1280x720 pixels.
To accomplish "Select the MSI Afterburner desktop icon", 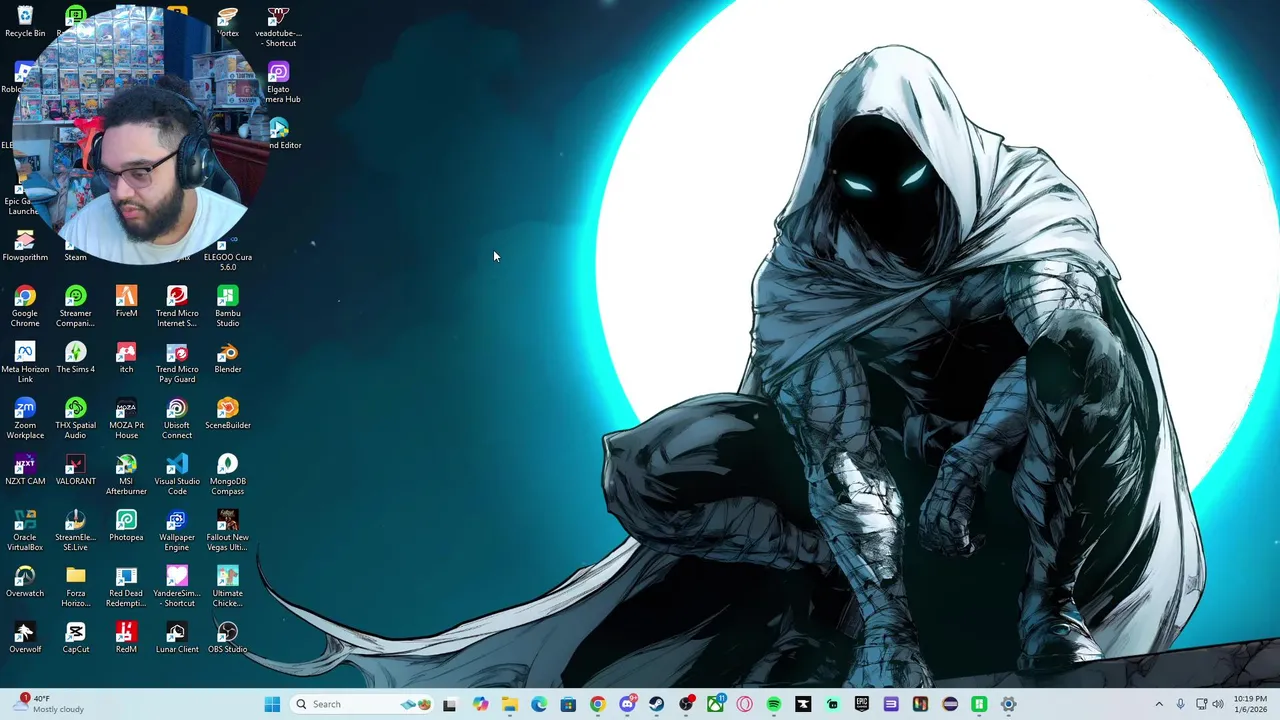I will (x=126, y=474).
